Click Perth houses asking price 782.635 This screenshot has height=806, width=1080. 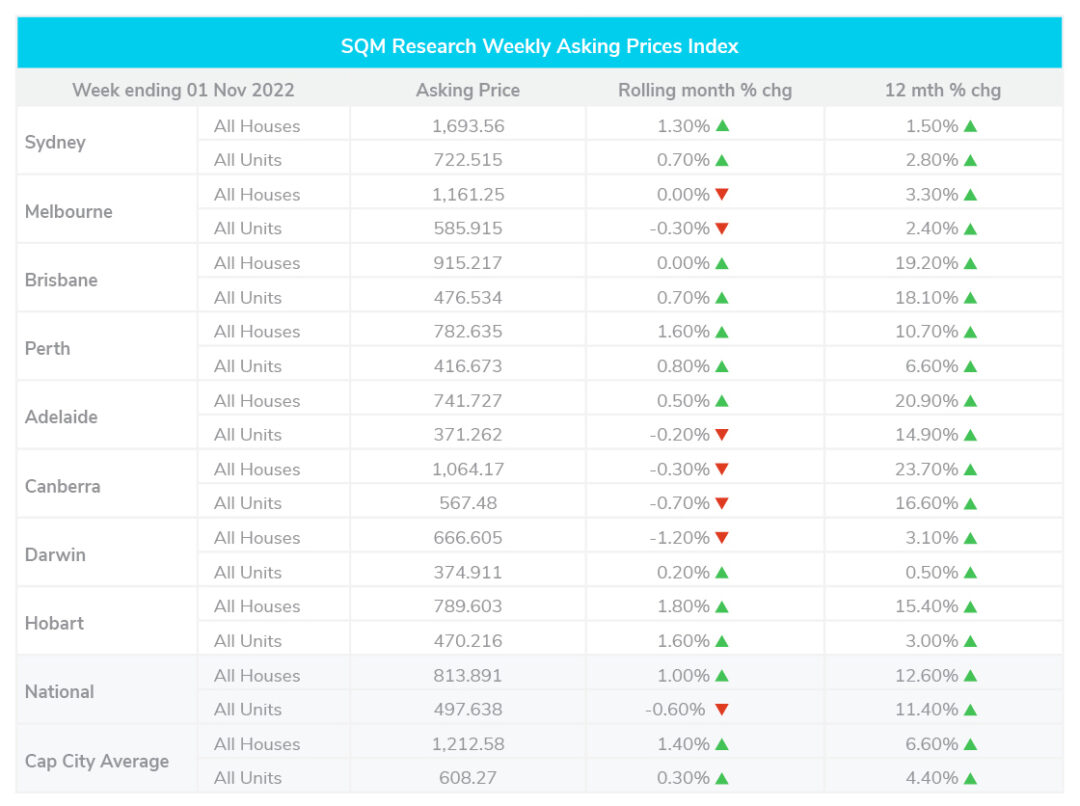(468, 332)
